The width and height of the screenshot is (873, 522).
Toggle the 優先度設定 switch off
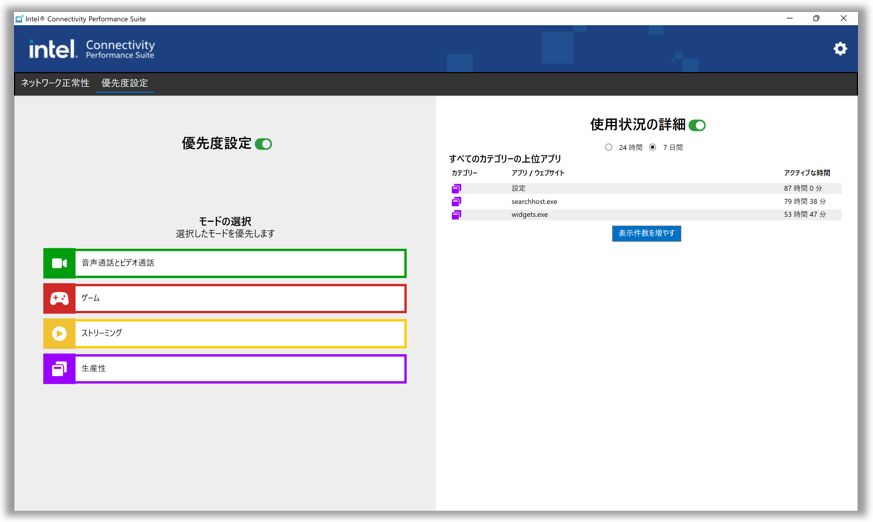[263, 144]
